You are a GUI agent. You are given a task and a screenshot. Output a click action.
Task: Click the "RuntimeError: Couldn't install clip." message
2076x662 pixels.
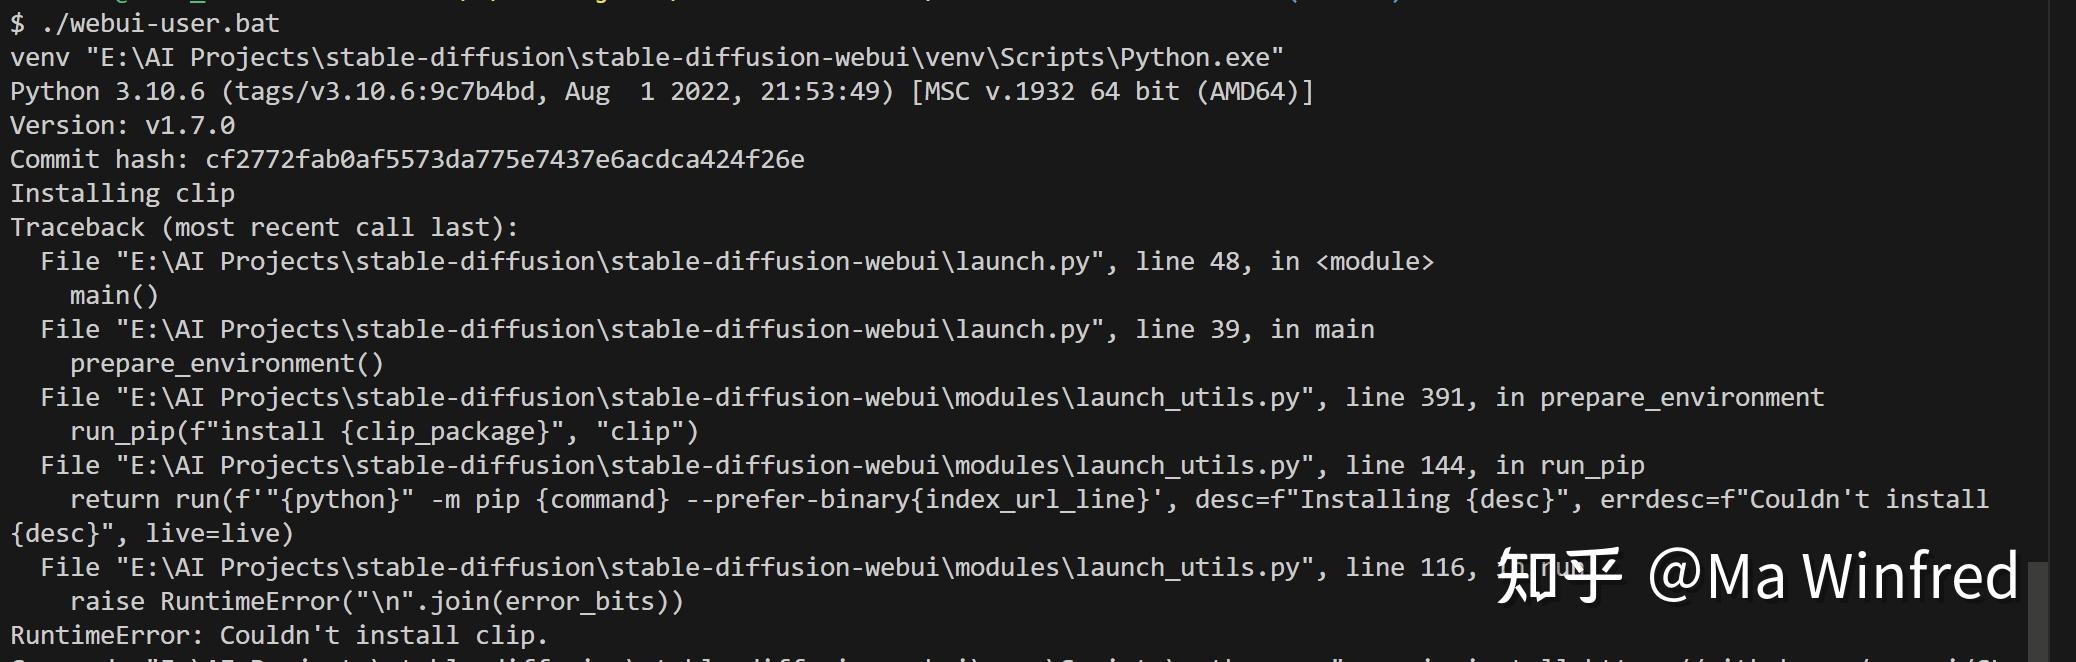(x=279, y=636)
